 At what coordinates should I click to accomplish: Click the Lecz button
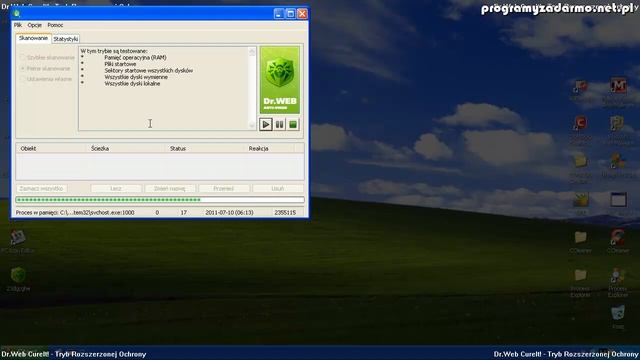coord(116,189)
